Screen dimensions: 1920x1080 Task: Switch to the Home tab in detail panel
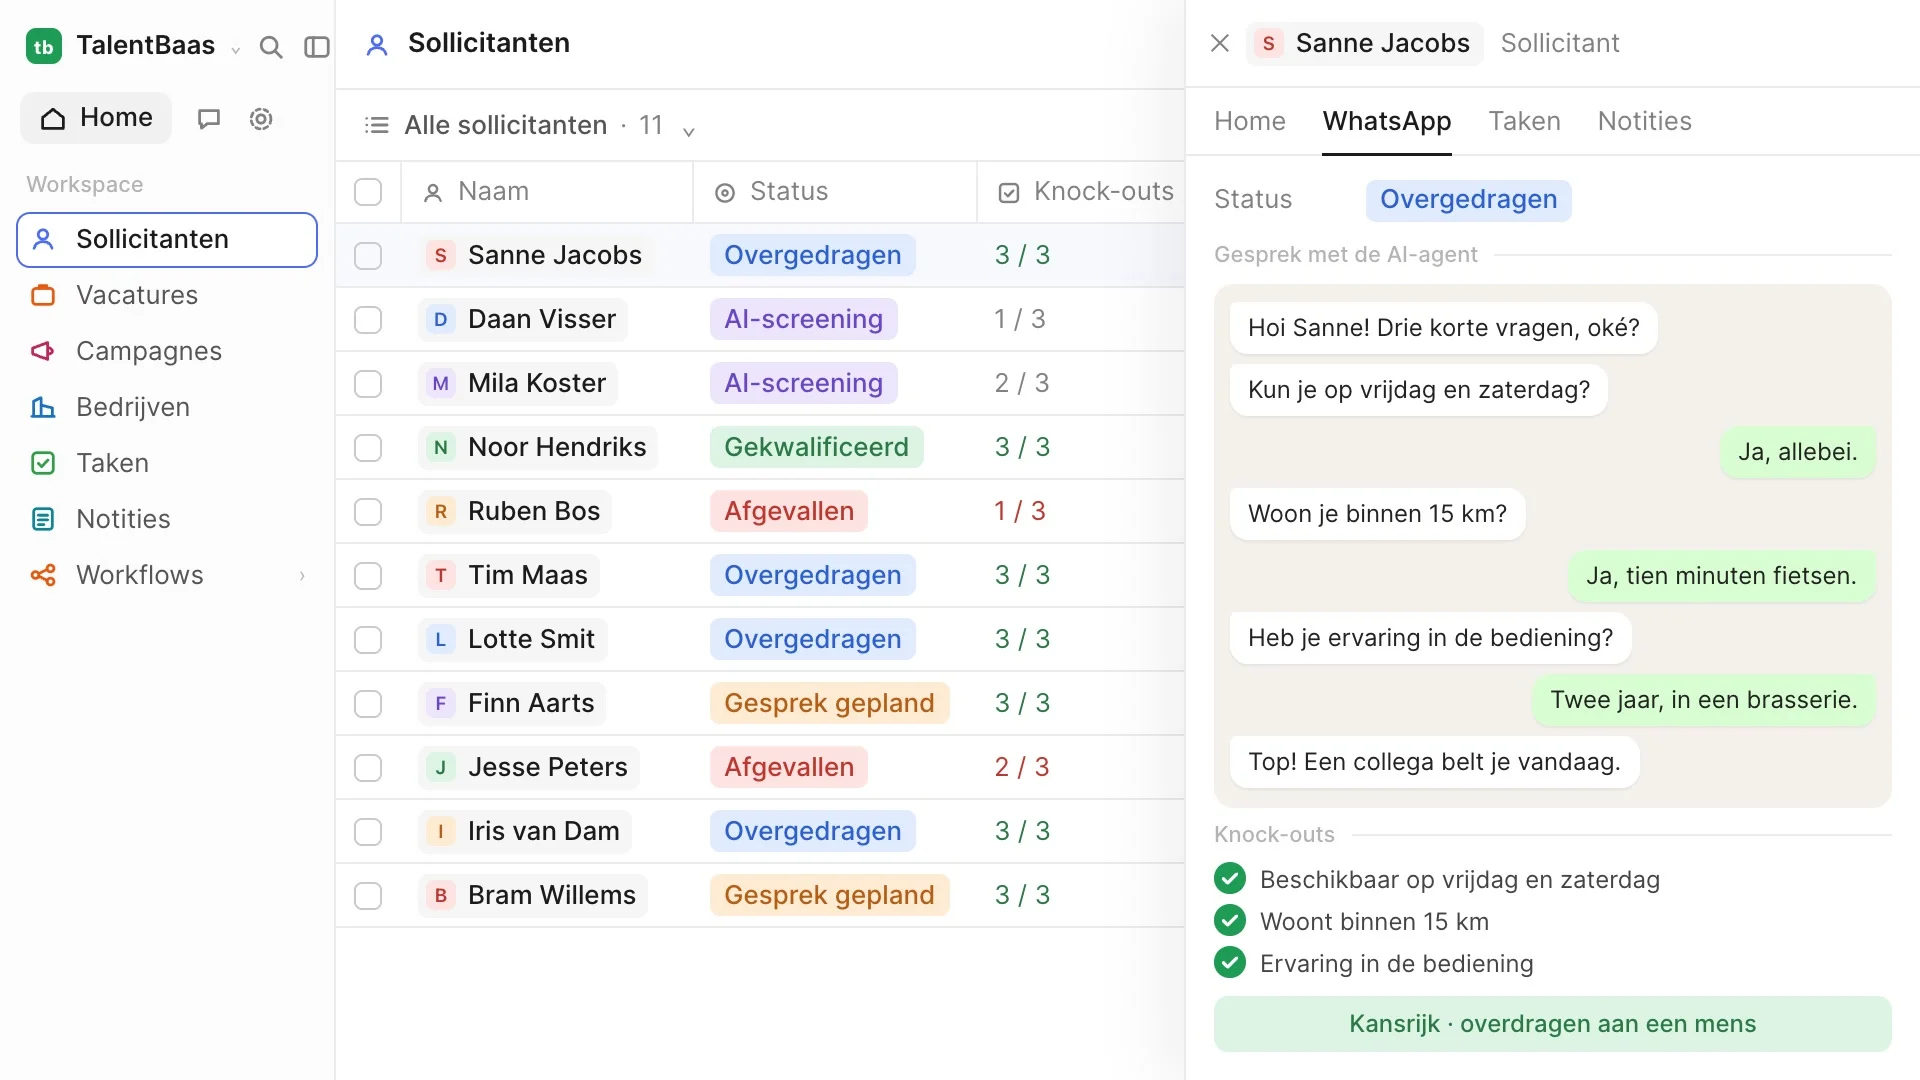(x=1249, y=121)
